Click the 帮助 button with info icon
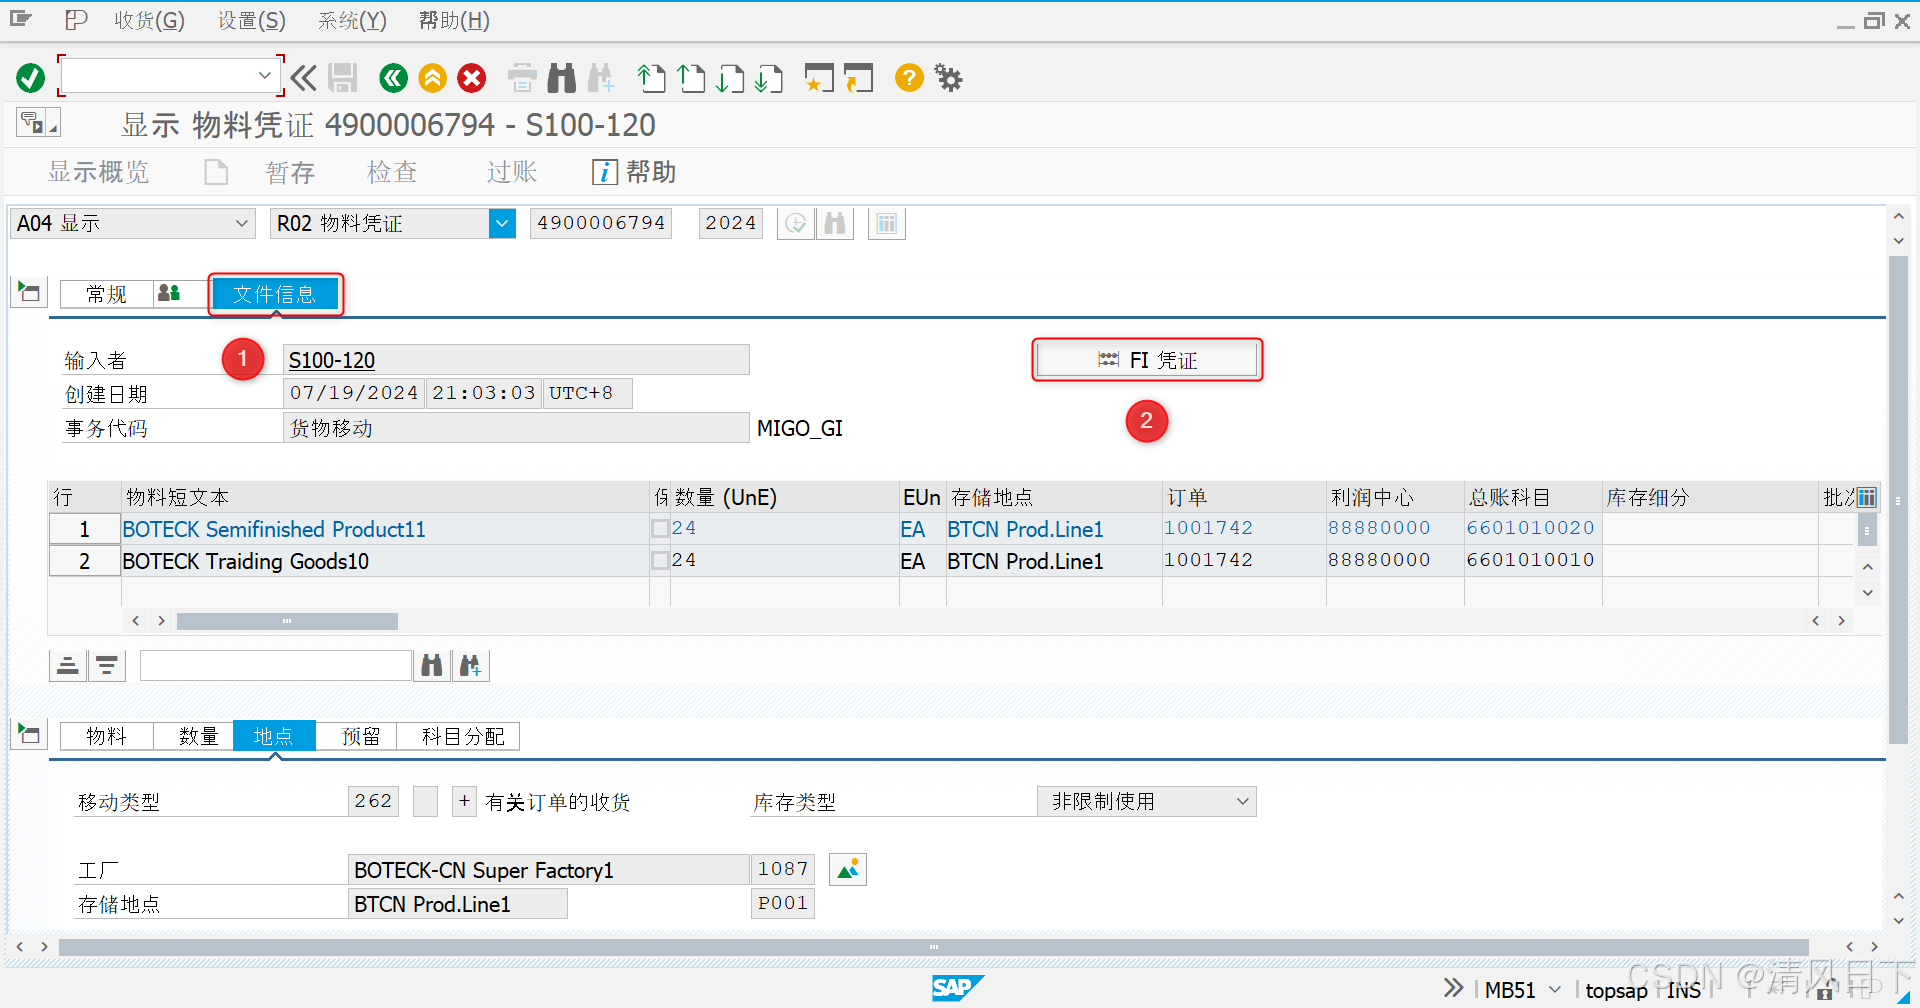The height and width of the screenshot is (1008, 1920). pos(634,172)
